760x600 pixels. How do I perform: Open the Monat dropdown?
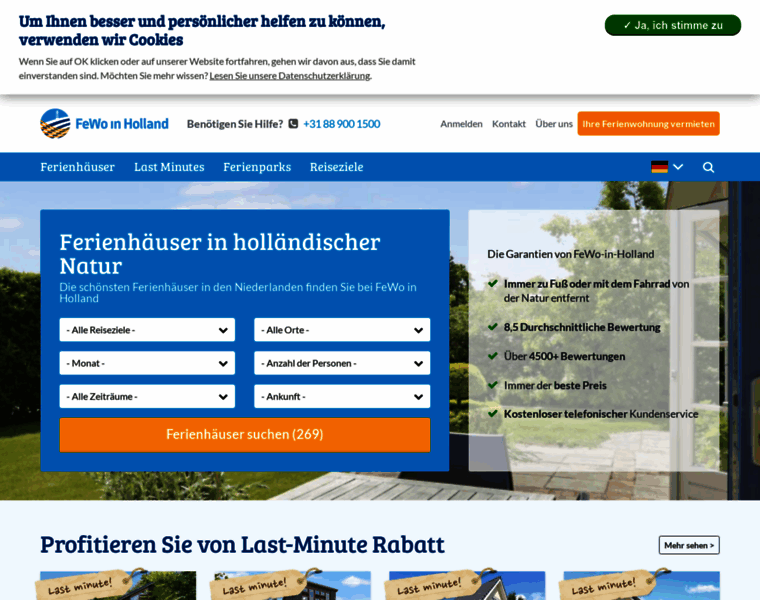(147, 363)
